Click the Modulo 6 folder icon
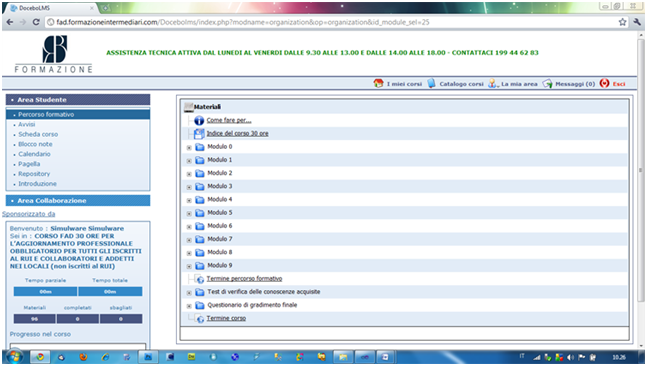647x366 pixels. pos(200,226)
